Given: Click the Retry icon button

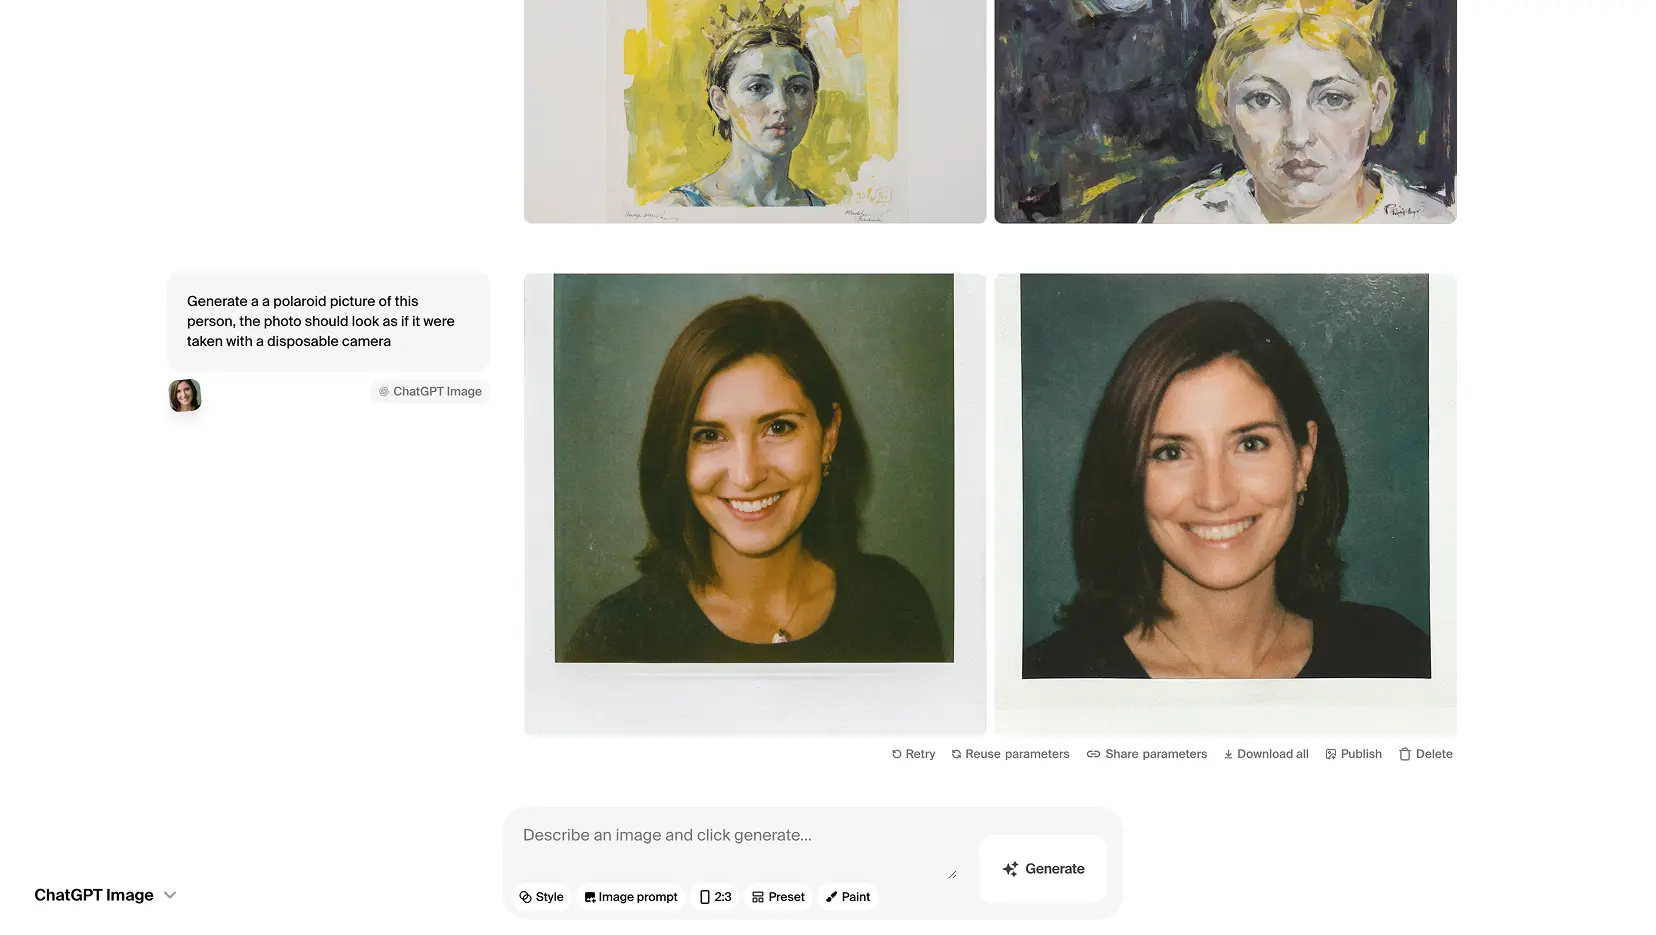Looking at the screenshot, I should click(x=897, y=754).
